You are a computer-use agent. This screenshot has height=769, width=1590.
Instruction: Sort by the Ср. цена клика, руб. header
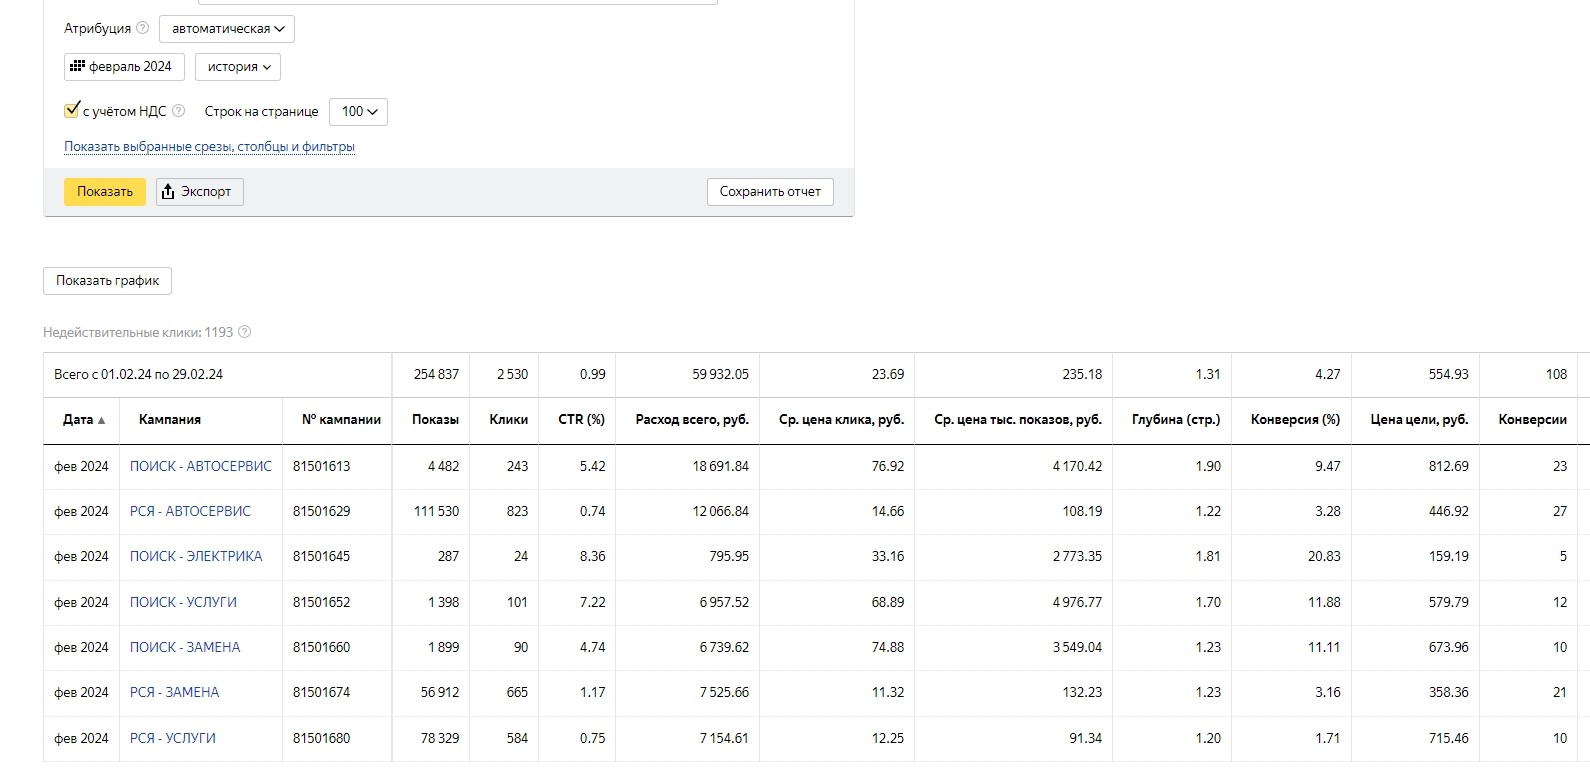click(841, 420)
